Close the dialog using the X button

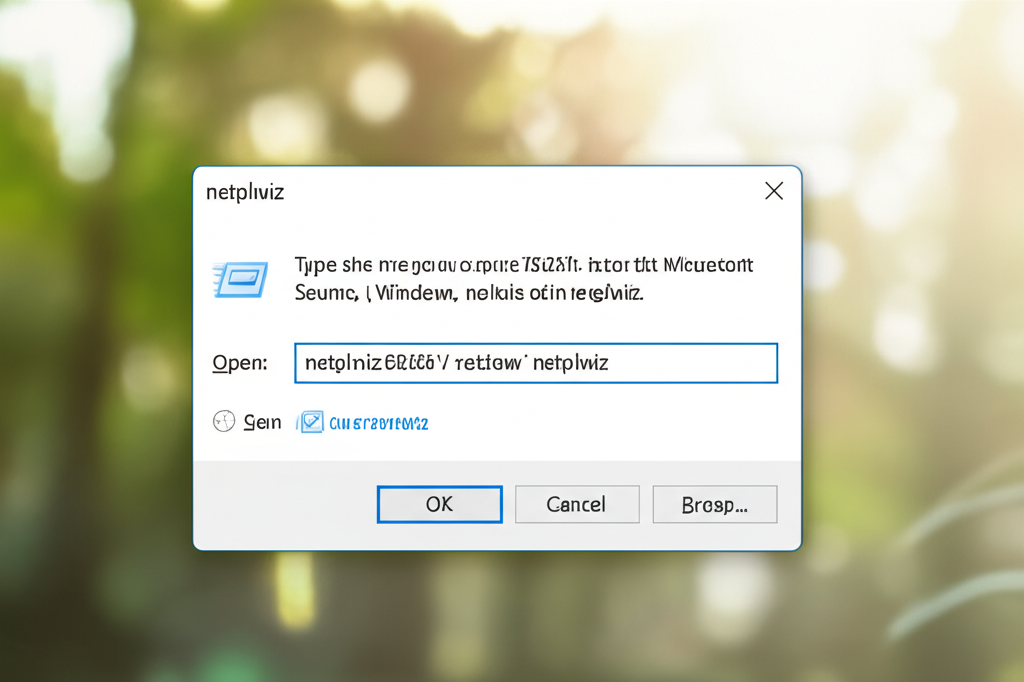click(x=773, y=191)
